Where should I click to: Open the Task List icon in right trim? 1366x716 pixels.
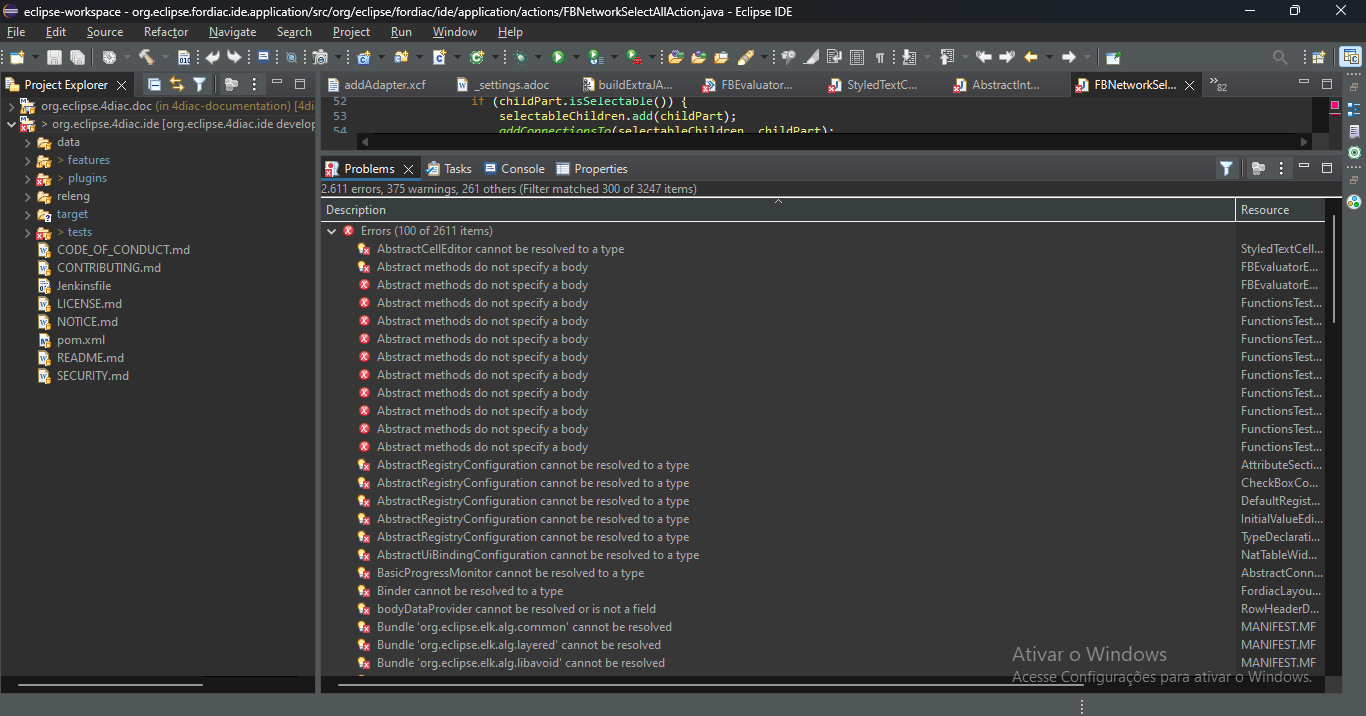[x=1354, y=131]
